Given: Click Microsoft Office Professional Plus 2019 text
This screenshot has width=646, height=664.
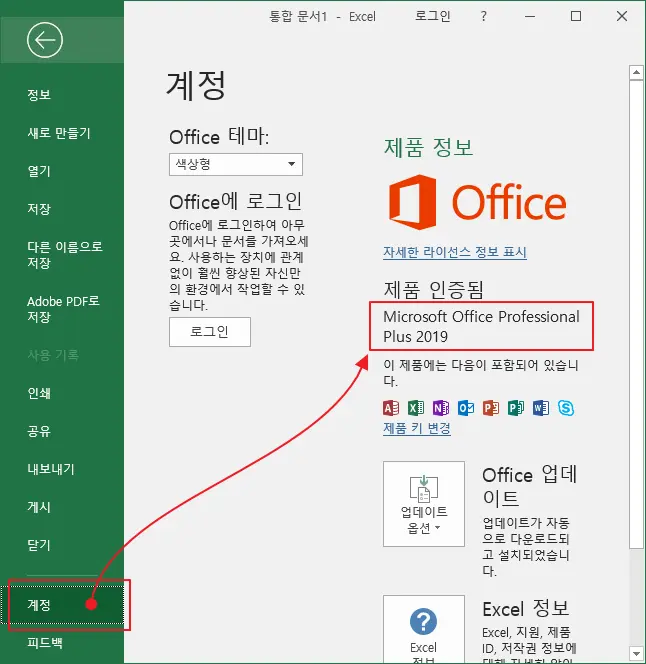Looking at the screenshot, I should (481, 326).
